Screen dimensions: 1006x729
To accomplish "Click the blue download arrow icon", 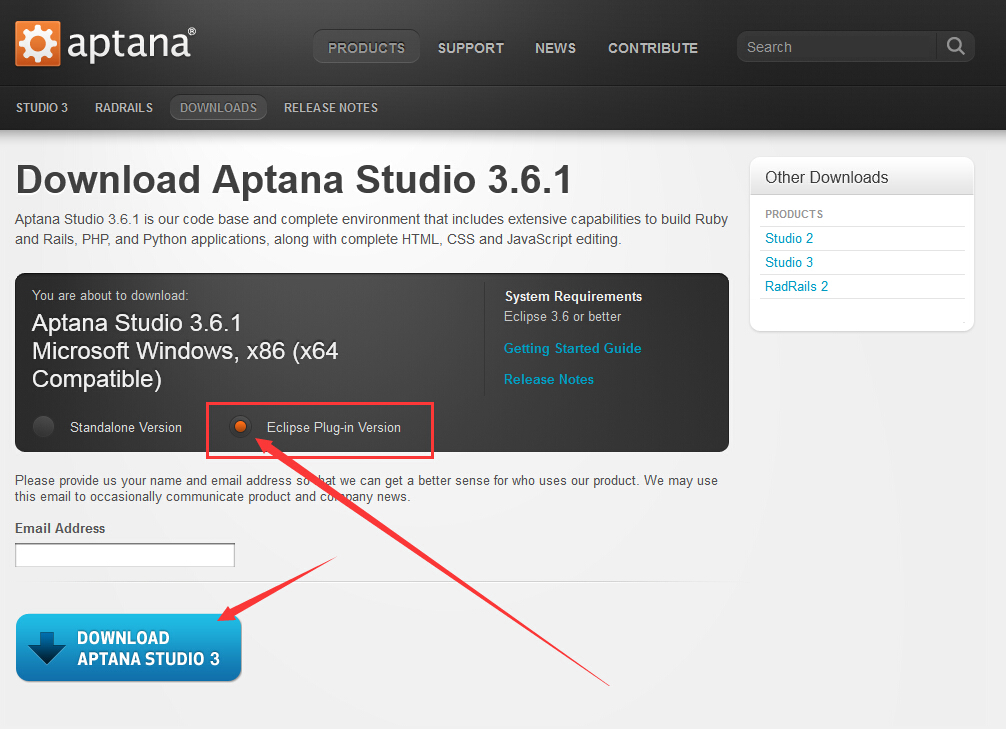I will click(x=47, y=648).
